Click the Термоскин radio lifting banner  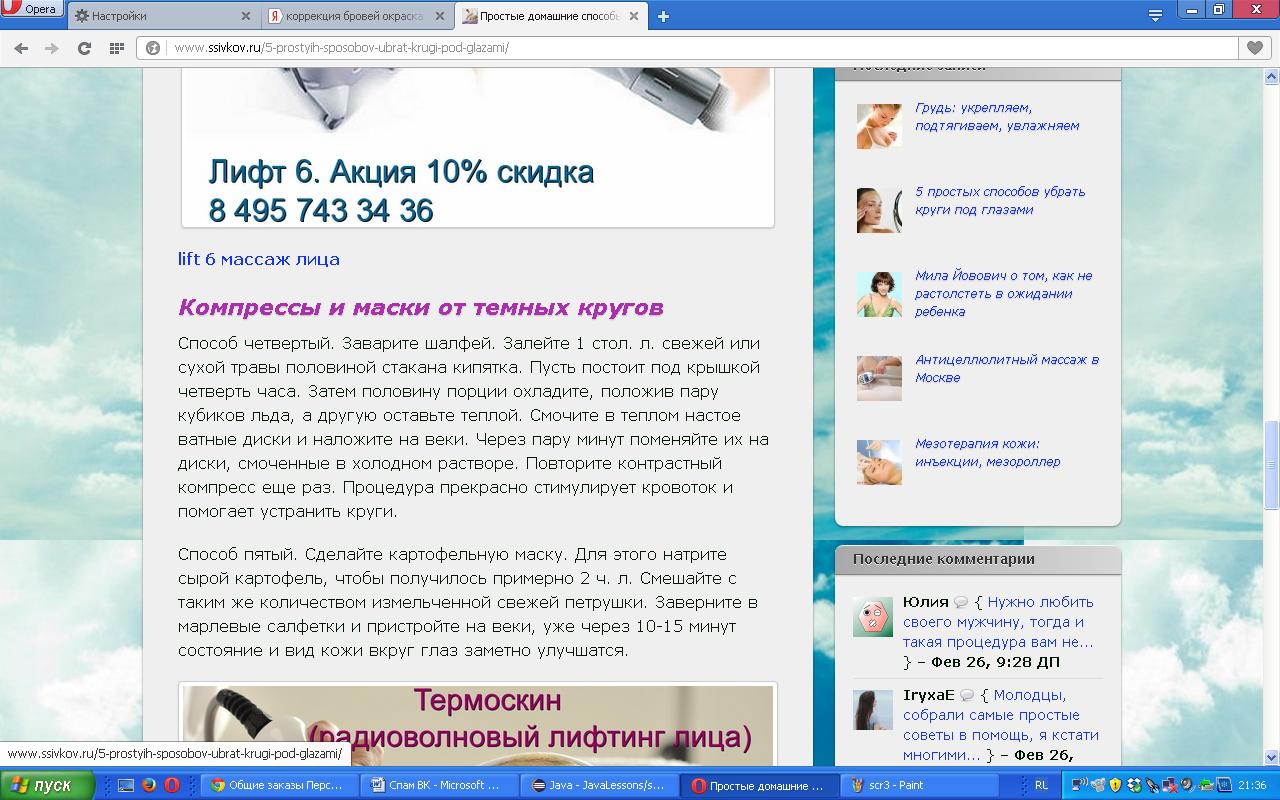(478, 725)
